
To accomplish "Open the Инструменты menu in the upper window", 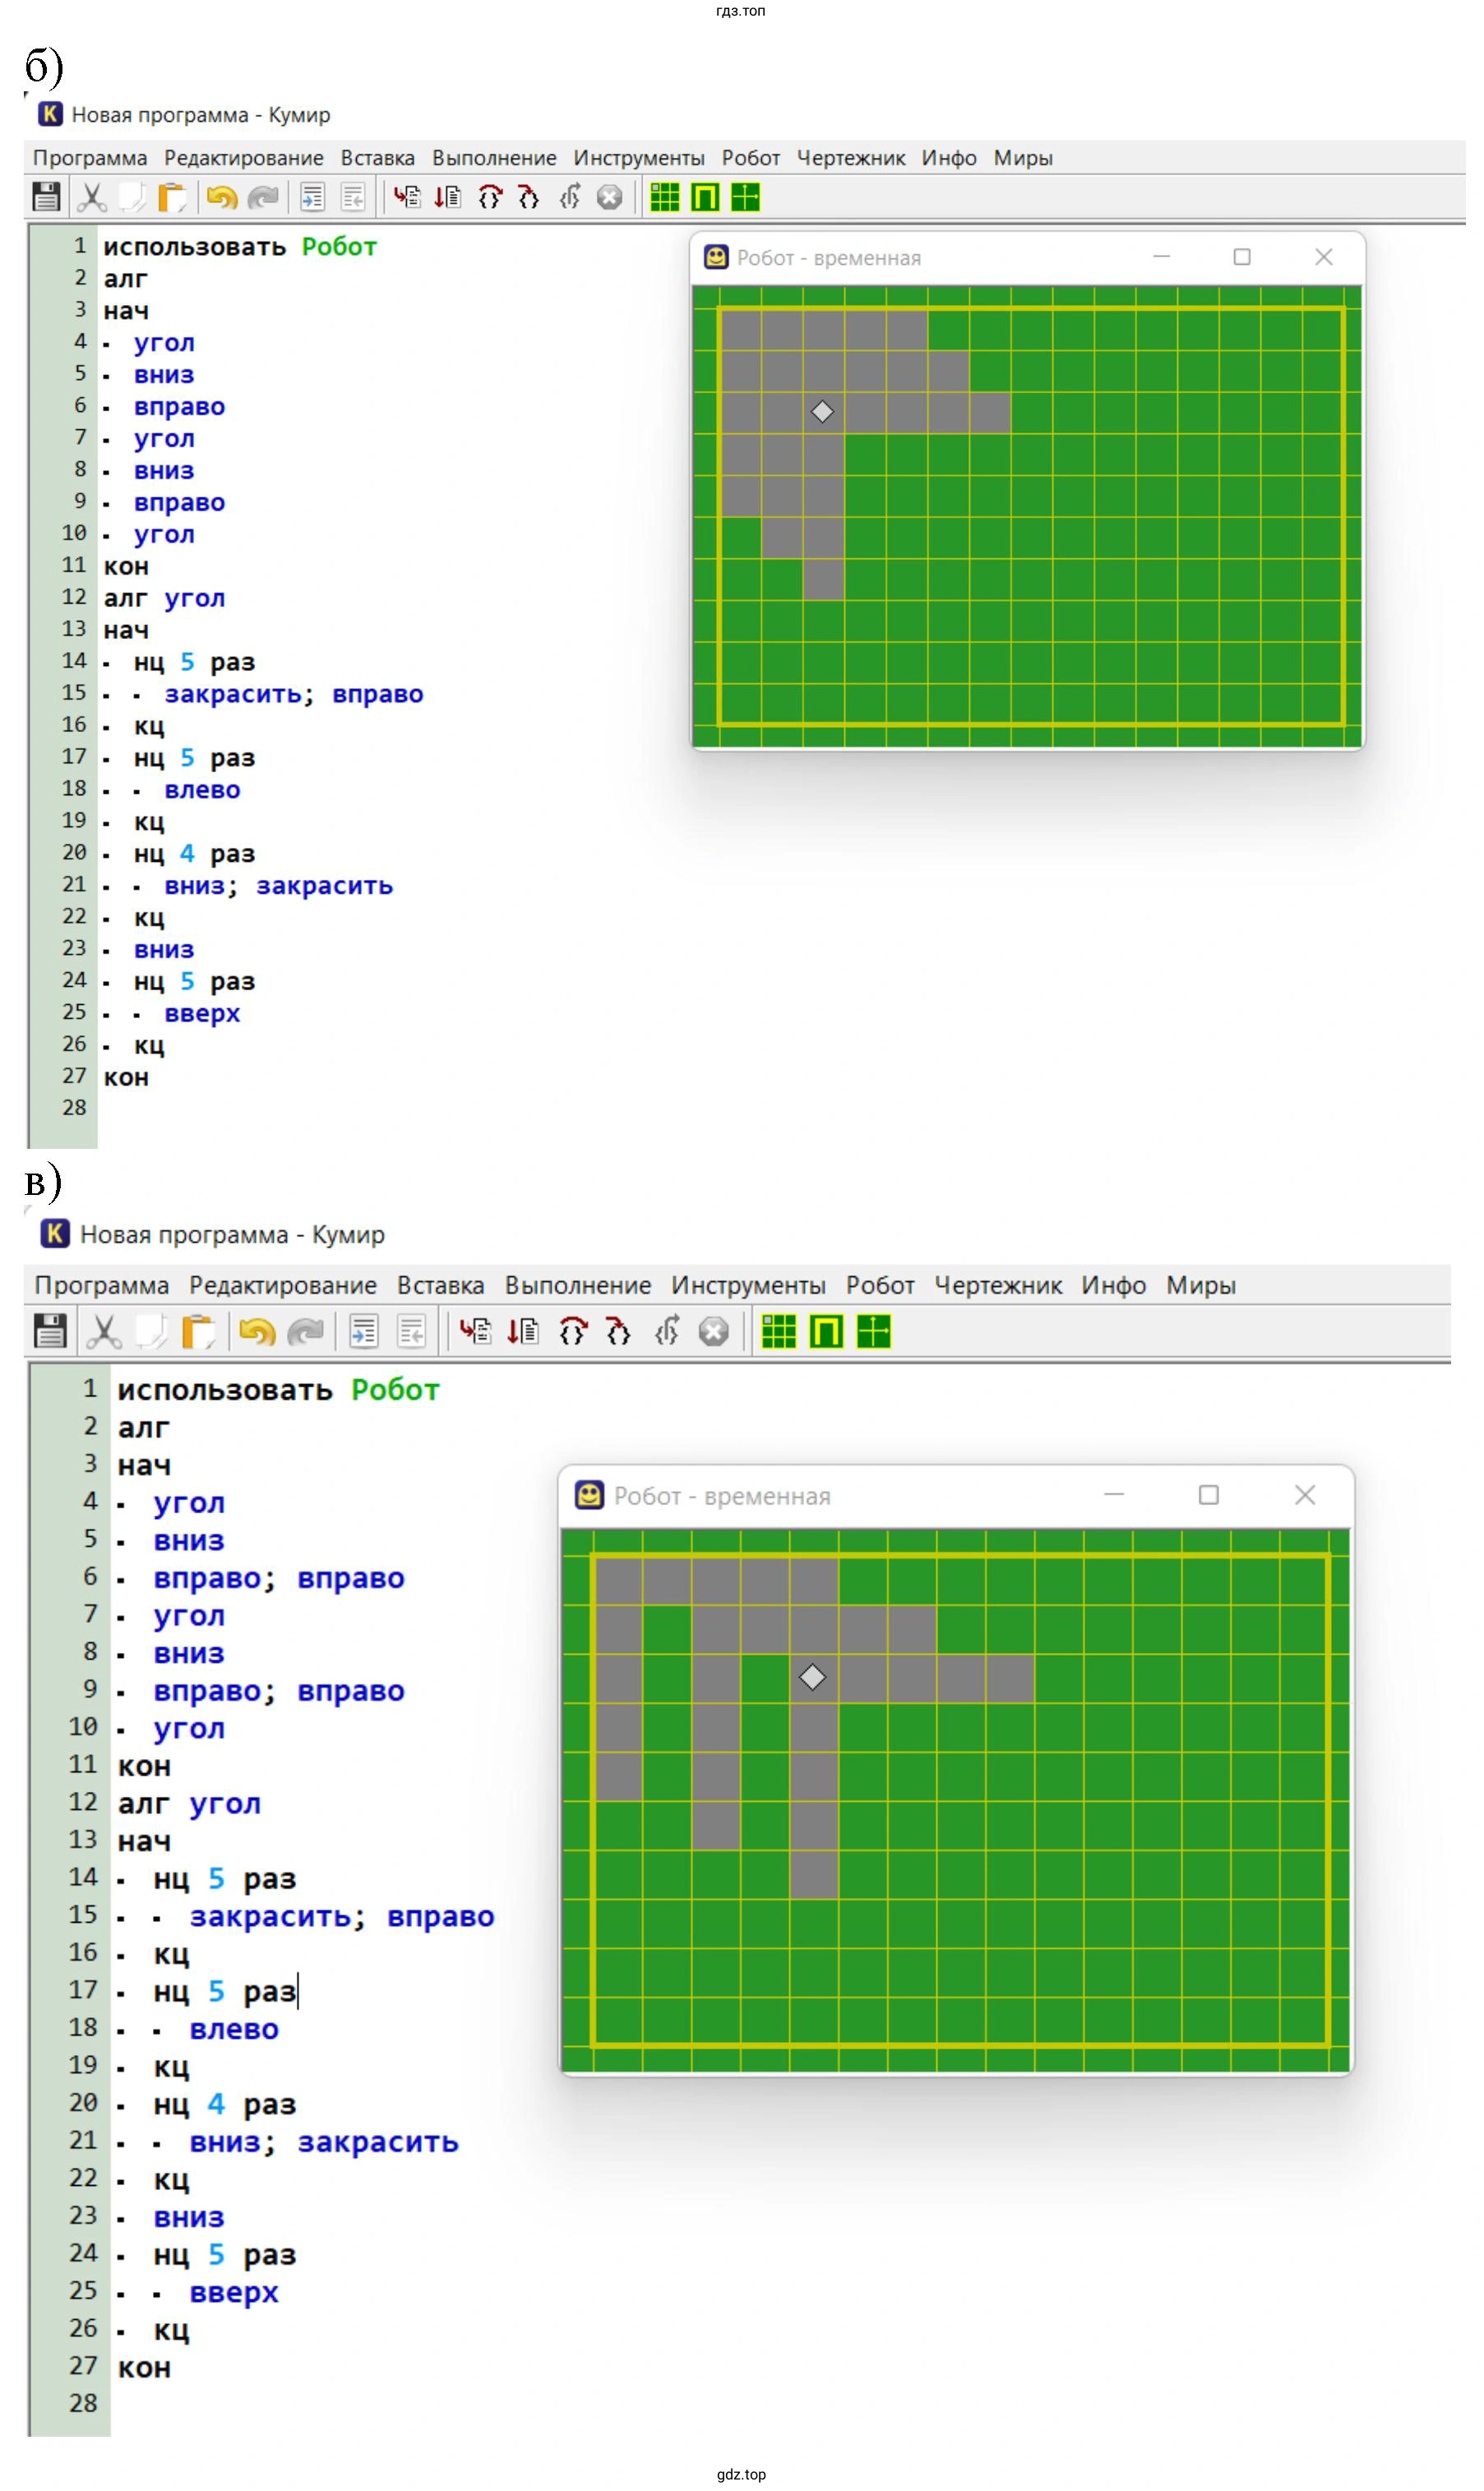I will (x=638, y=158).
